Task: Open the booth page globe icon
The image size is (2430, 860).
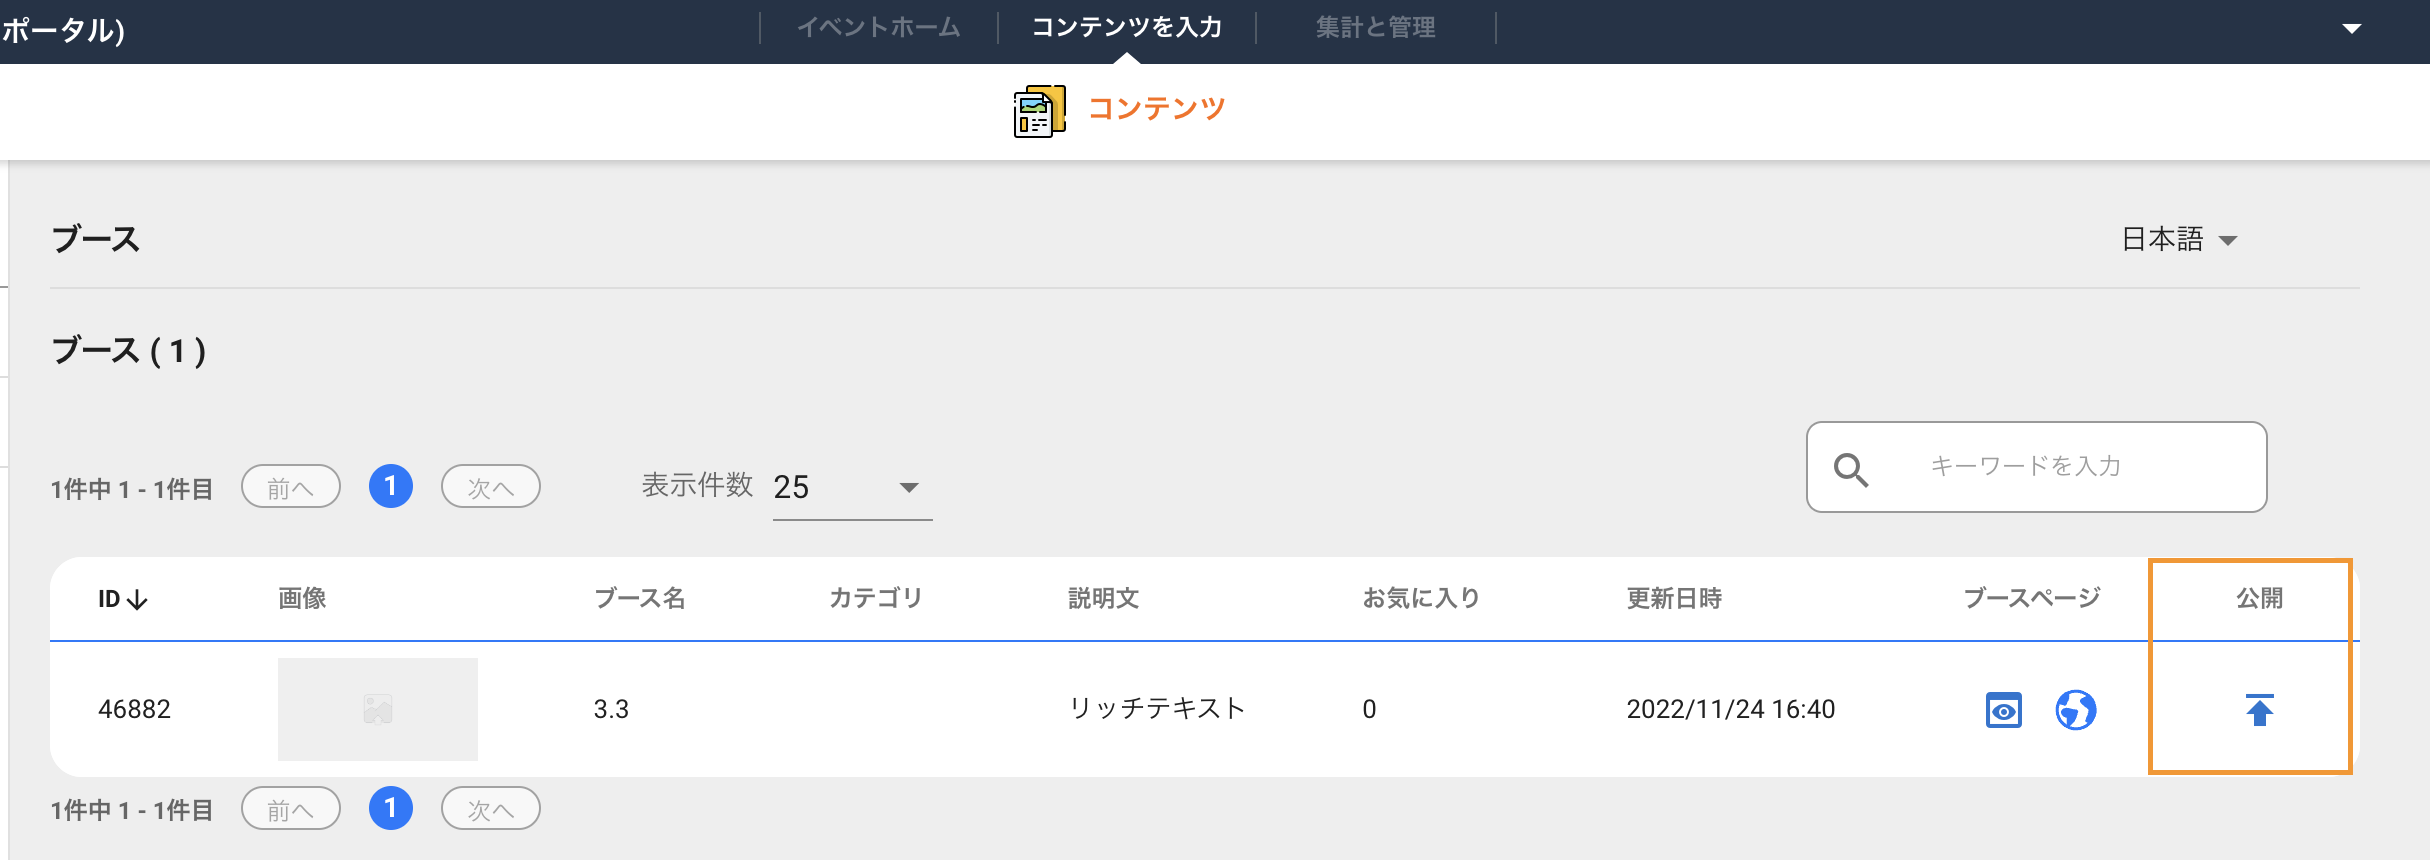Action: tap(2075, 711)
